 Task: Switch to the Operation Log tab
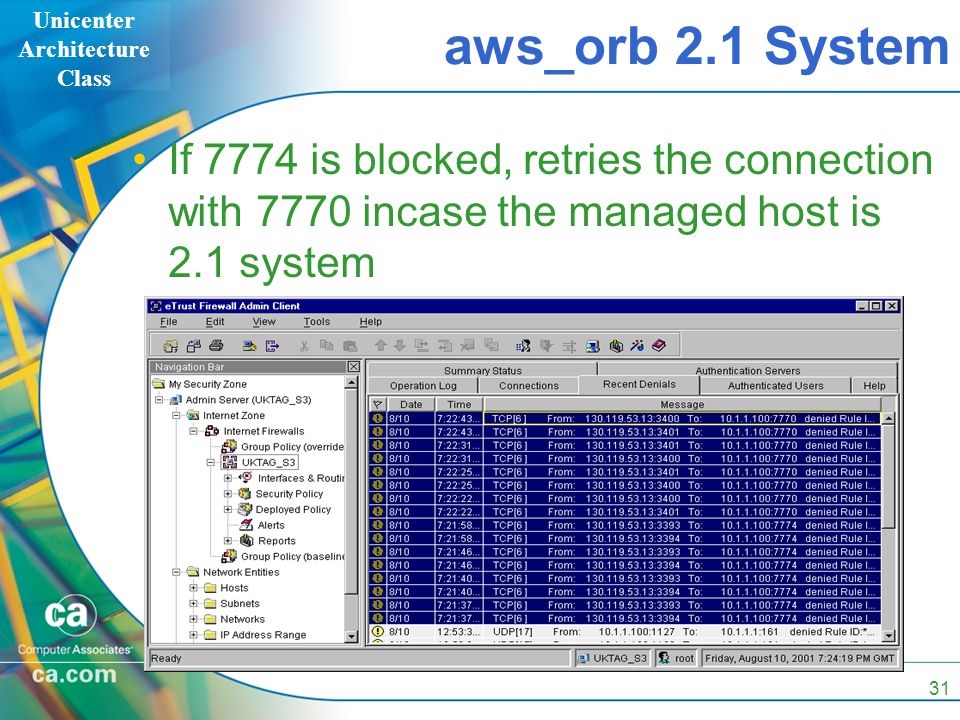point(423,386)
